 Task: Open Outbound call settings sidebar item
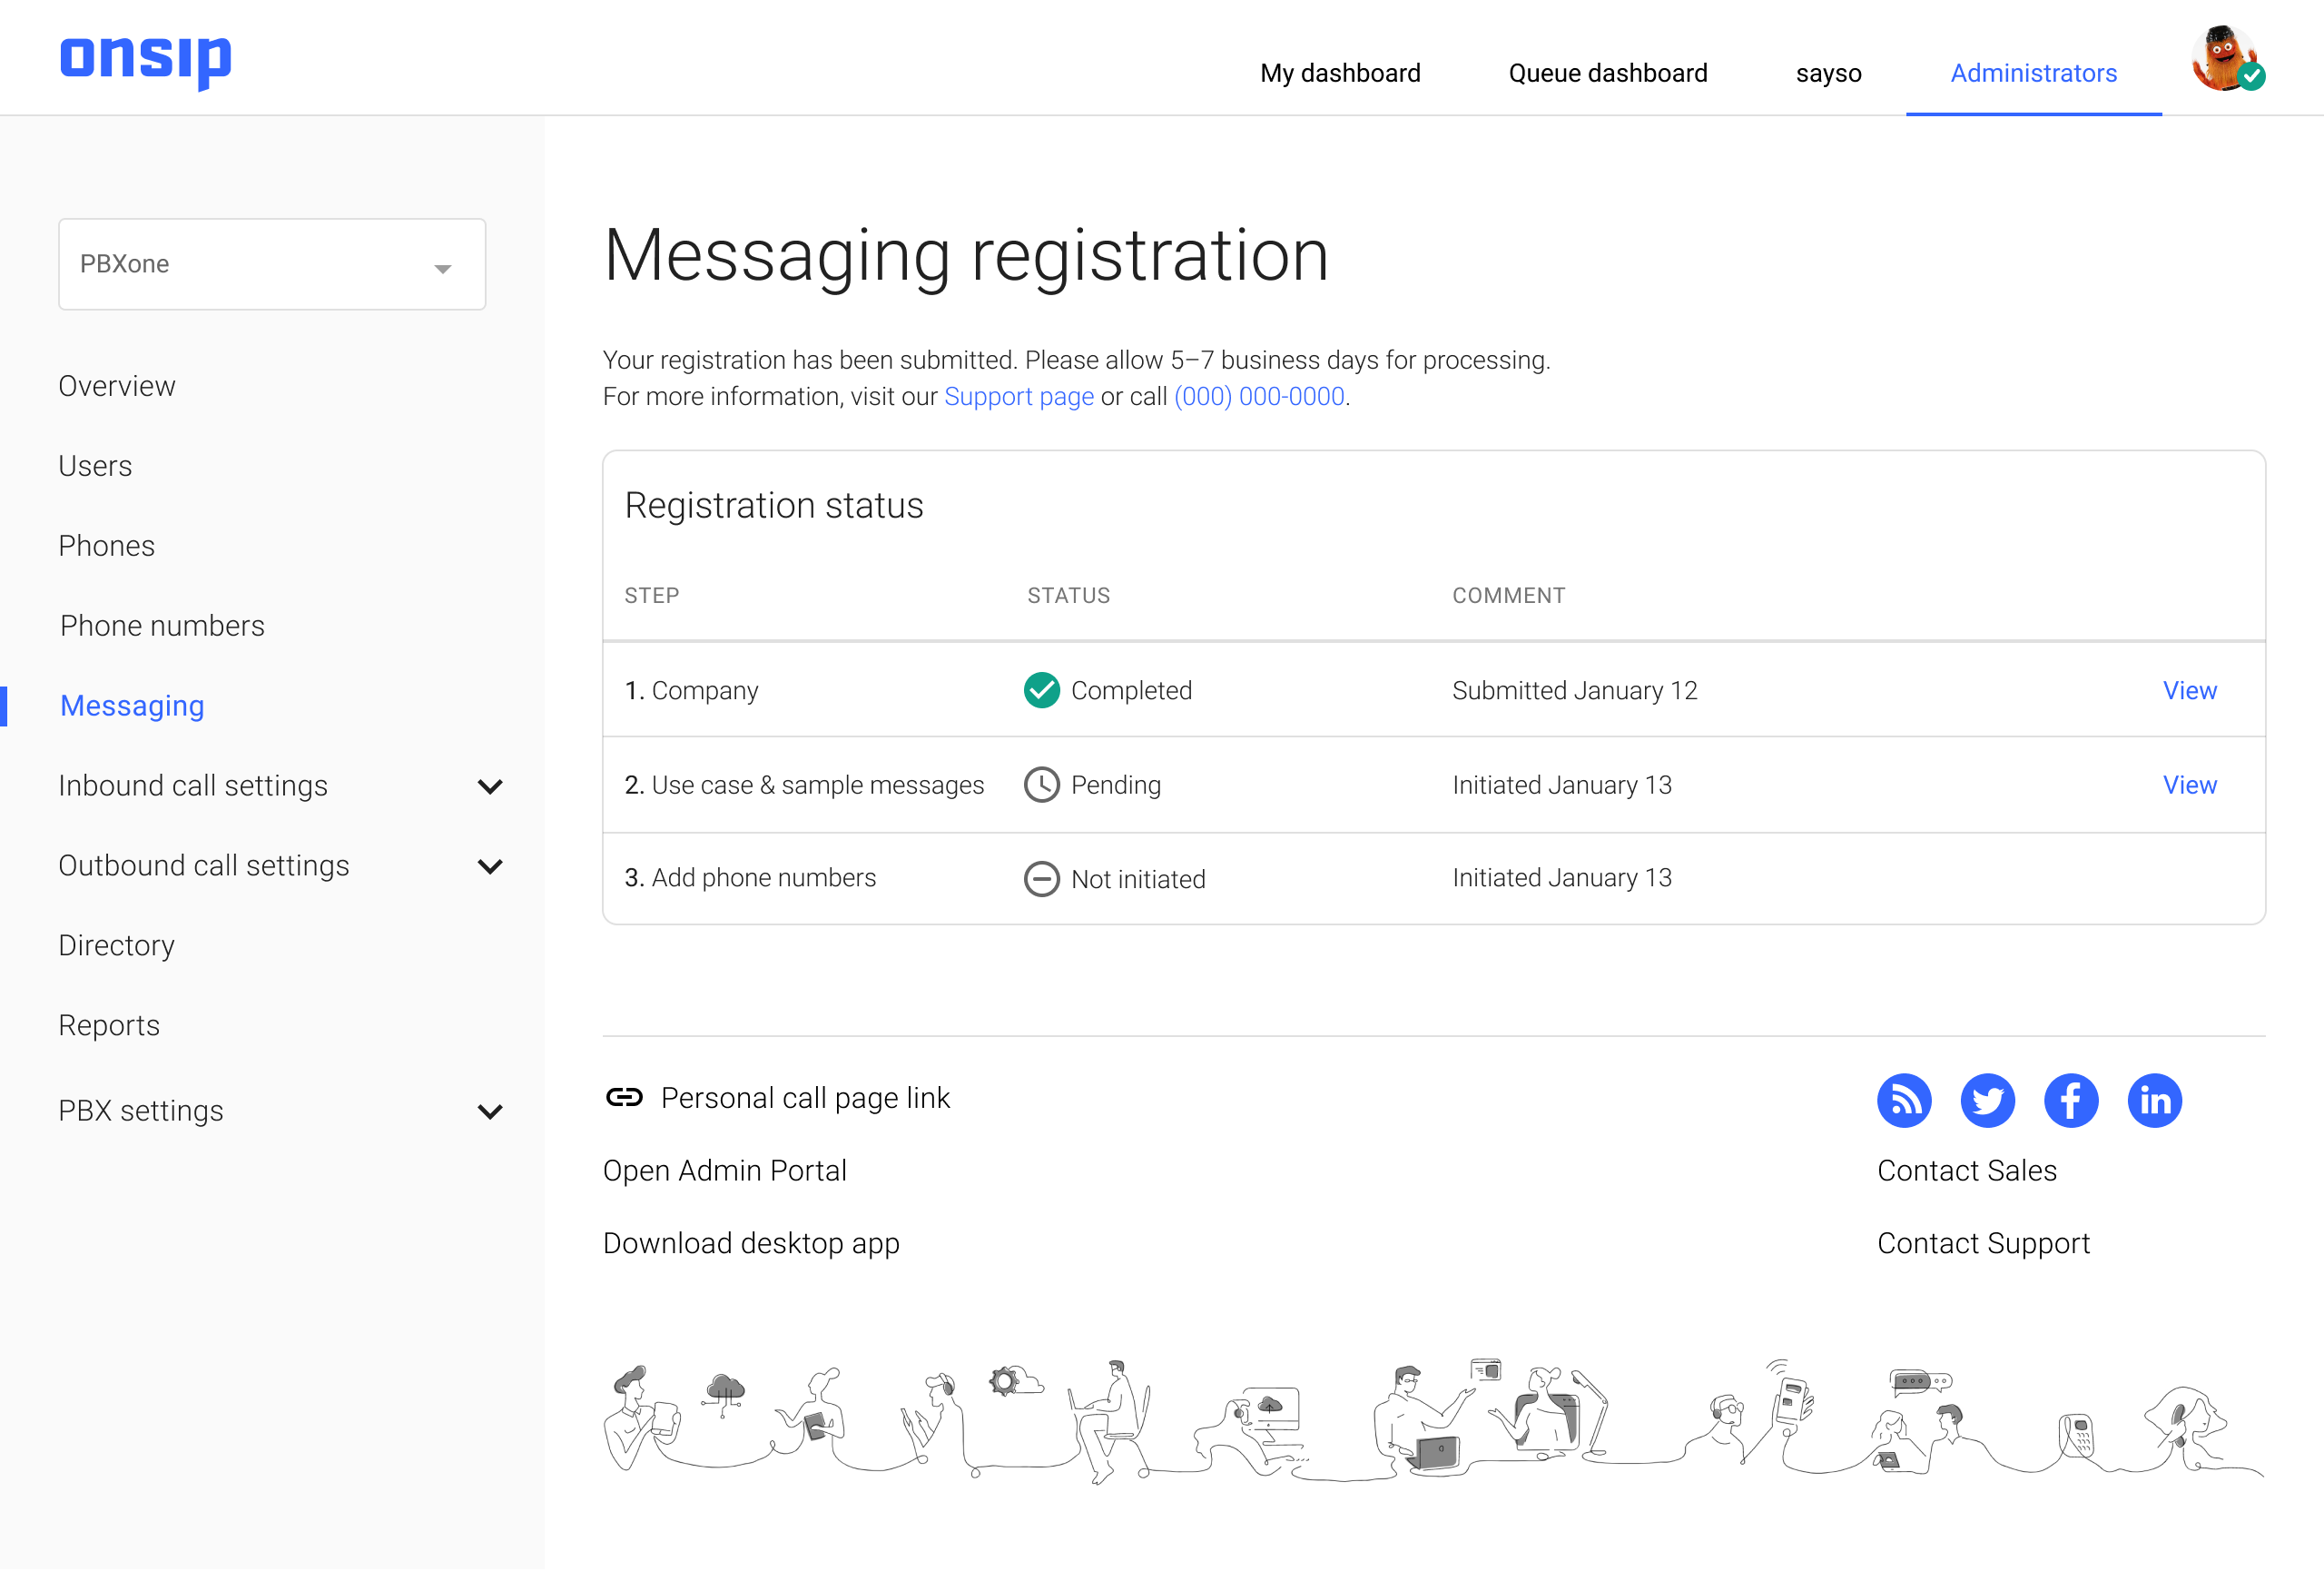coord(204,866)
